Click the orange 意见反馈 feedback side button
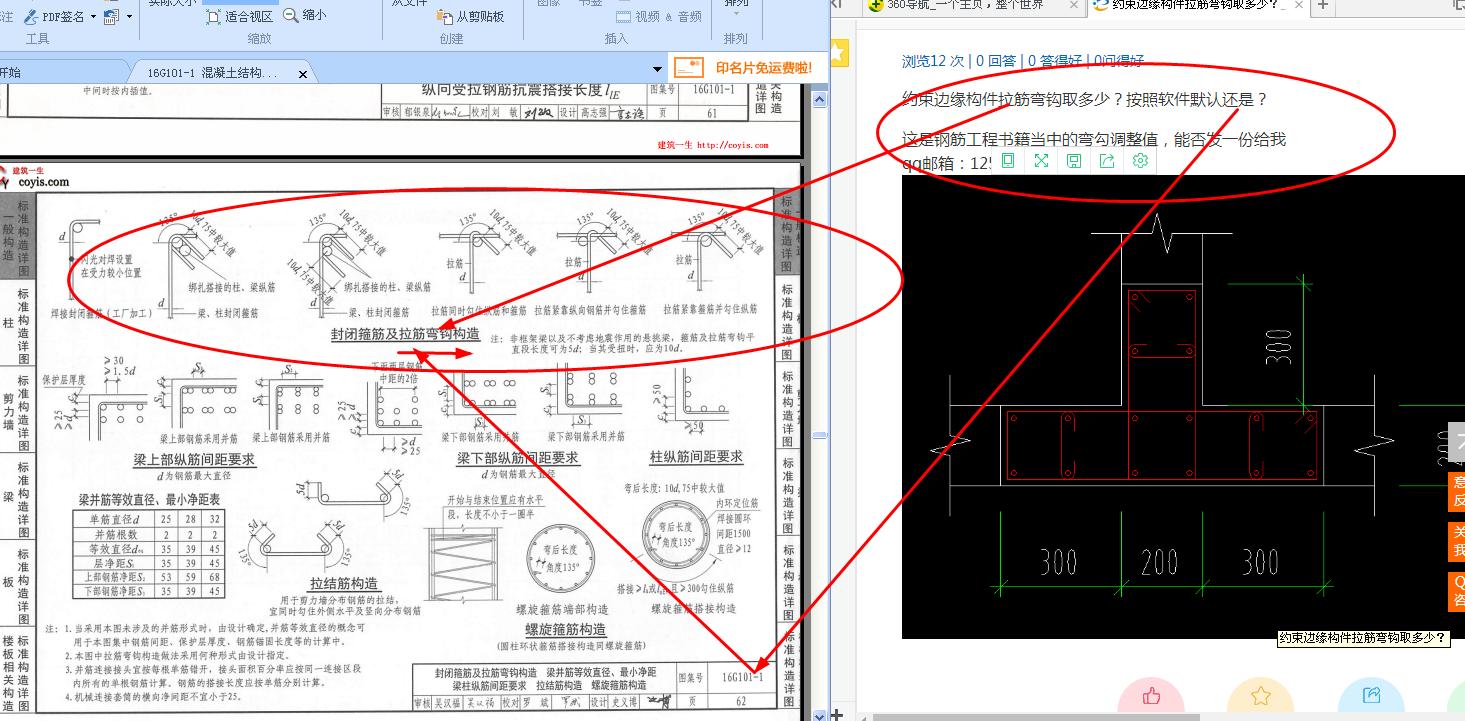 (x=1456, y=490)
